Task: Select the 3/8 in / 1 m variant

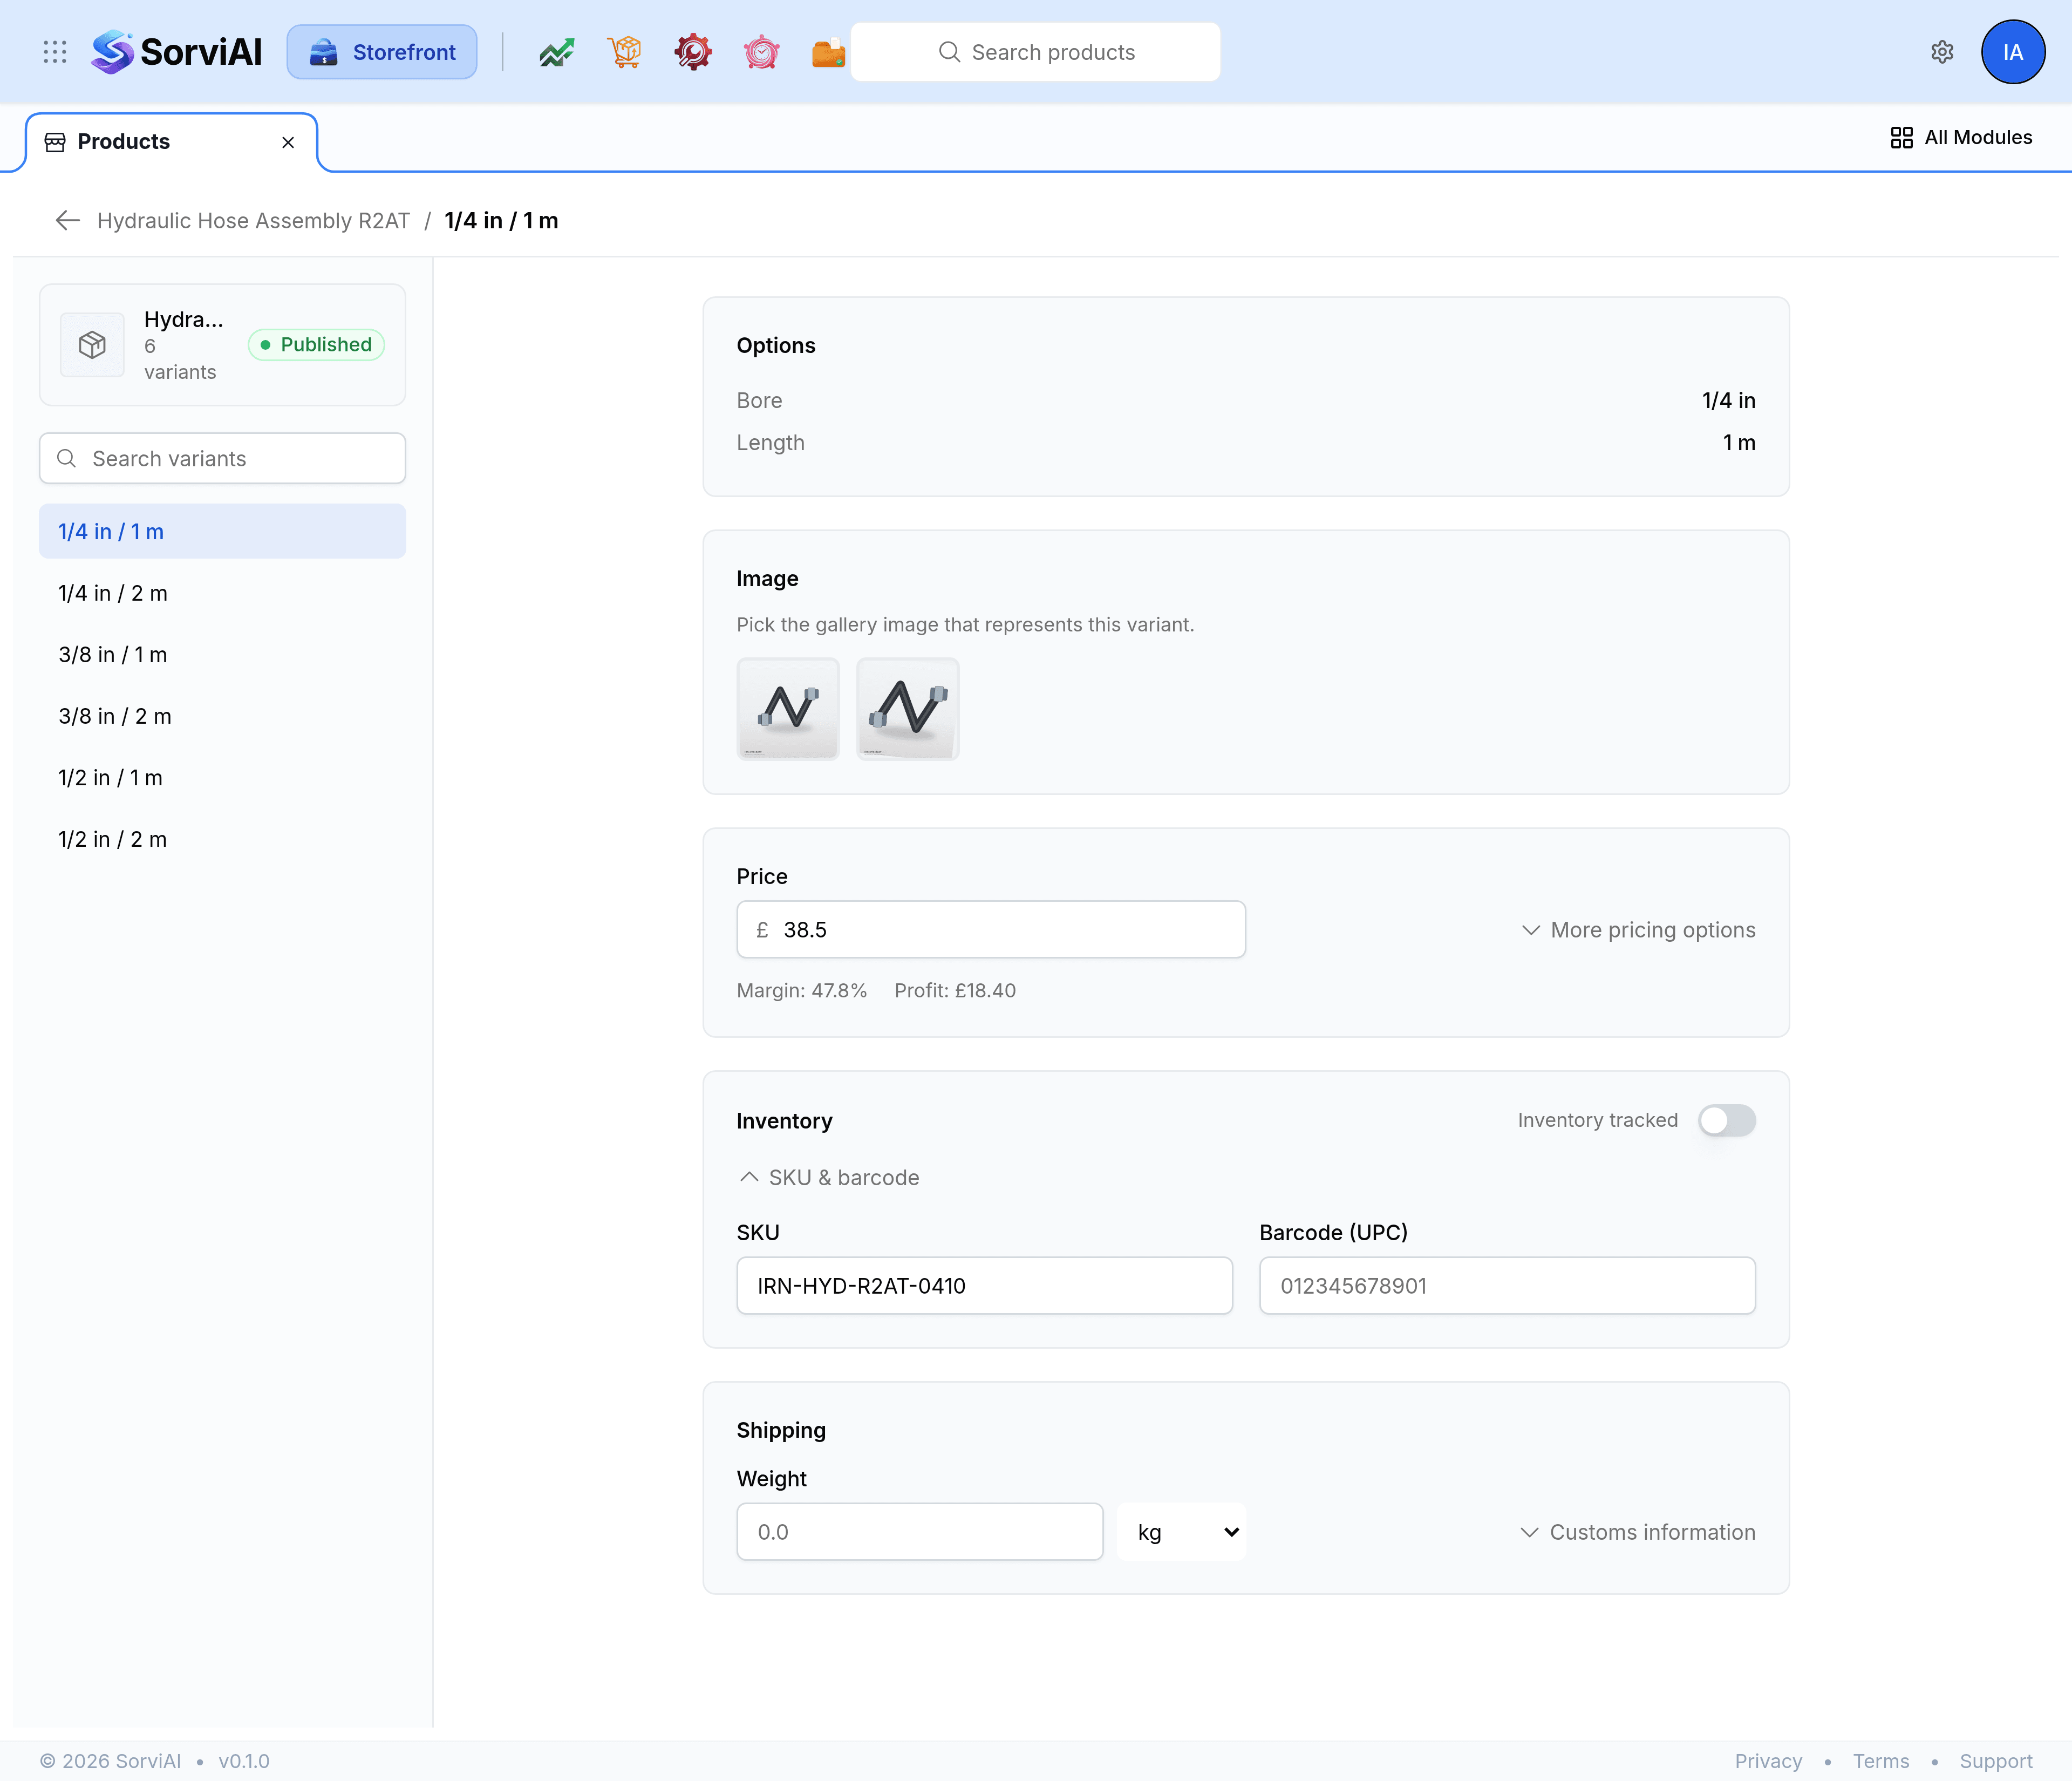Action: click(x=222, y=654)
